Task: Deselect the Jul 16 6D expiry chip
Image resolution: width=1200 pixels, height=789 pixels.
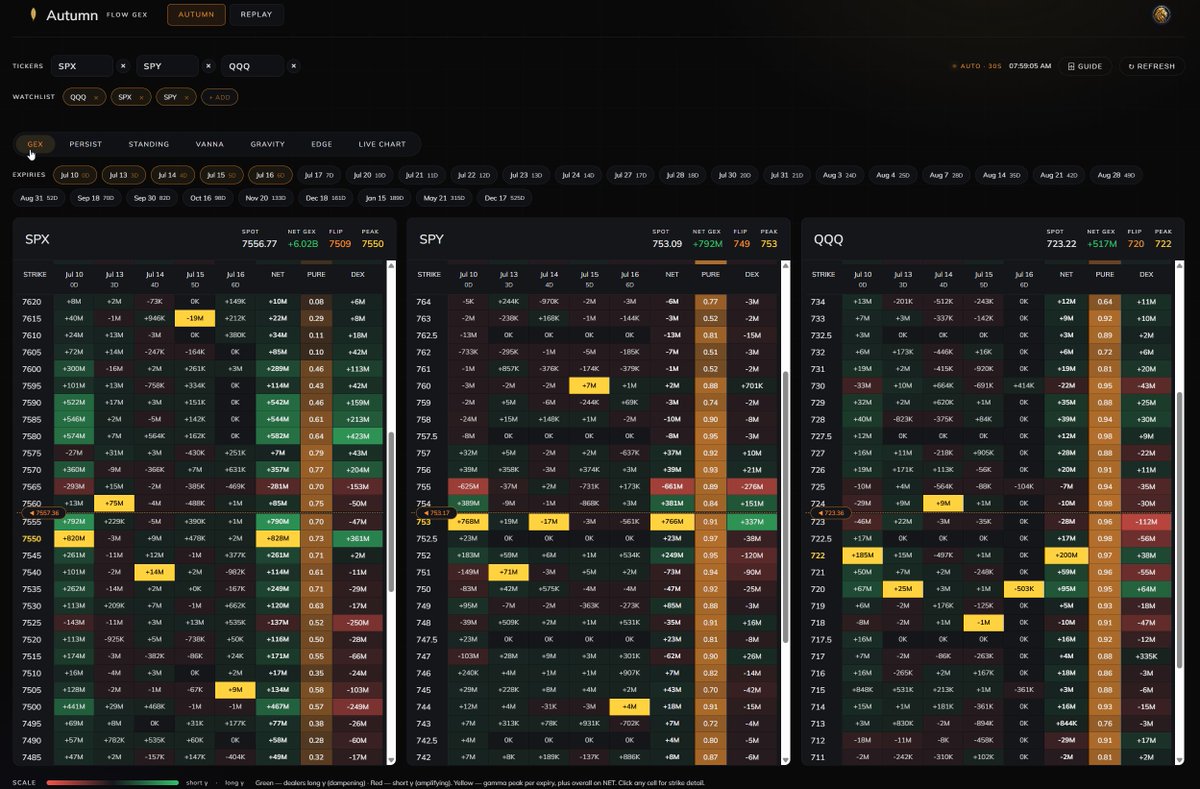Action: 270,175
